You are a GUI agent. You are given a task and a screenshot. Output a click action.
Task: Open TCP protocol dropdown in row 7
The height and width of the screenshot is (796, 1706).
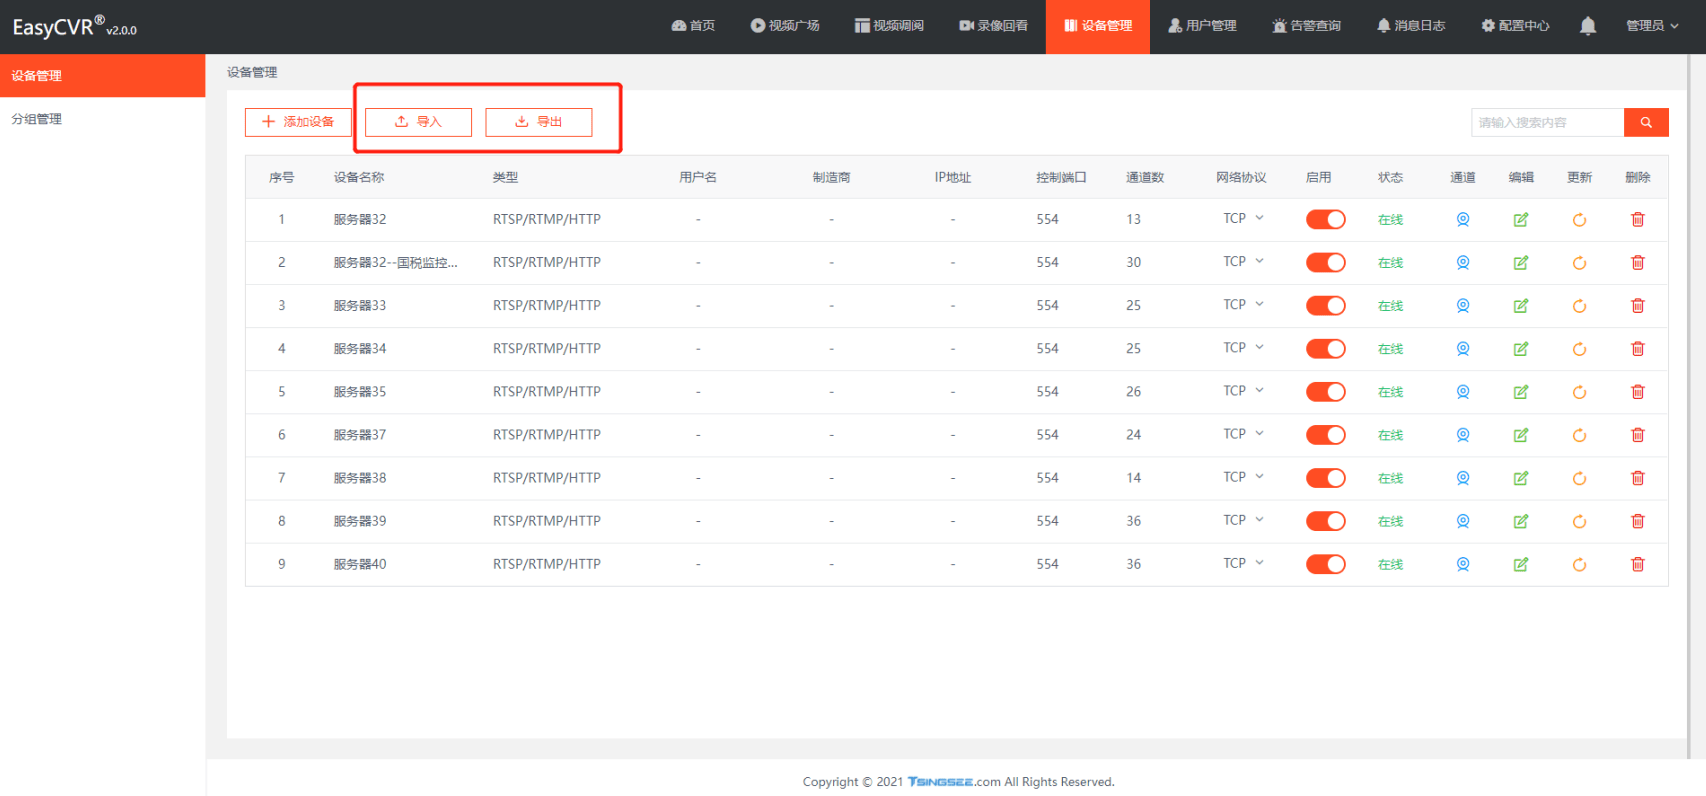click(1243, 477)
